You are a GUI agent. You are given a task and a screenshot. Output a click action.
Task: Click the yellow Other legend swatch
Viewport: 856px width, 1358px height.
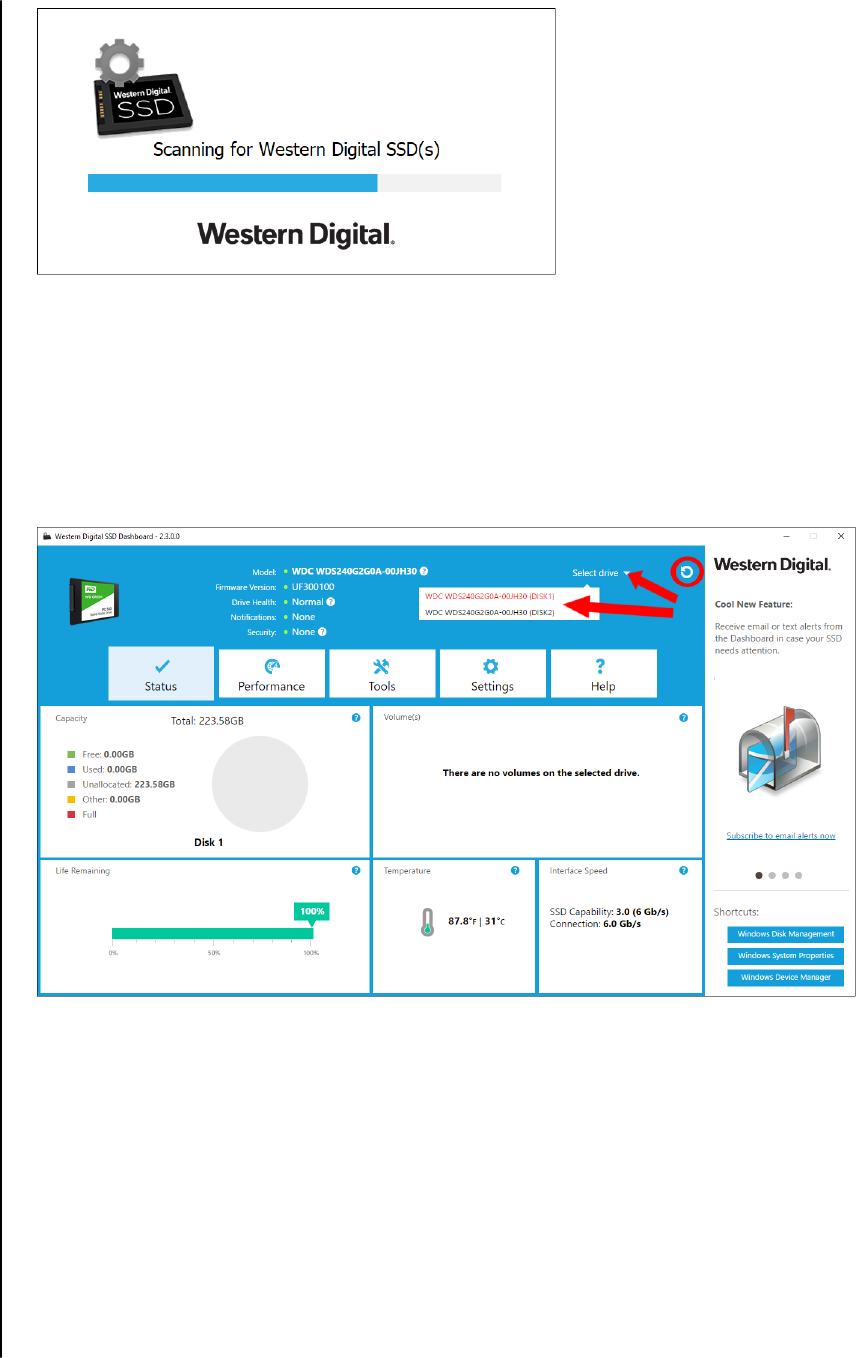[71, 800]
